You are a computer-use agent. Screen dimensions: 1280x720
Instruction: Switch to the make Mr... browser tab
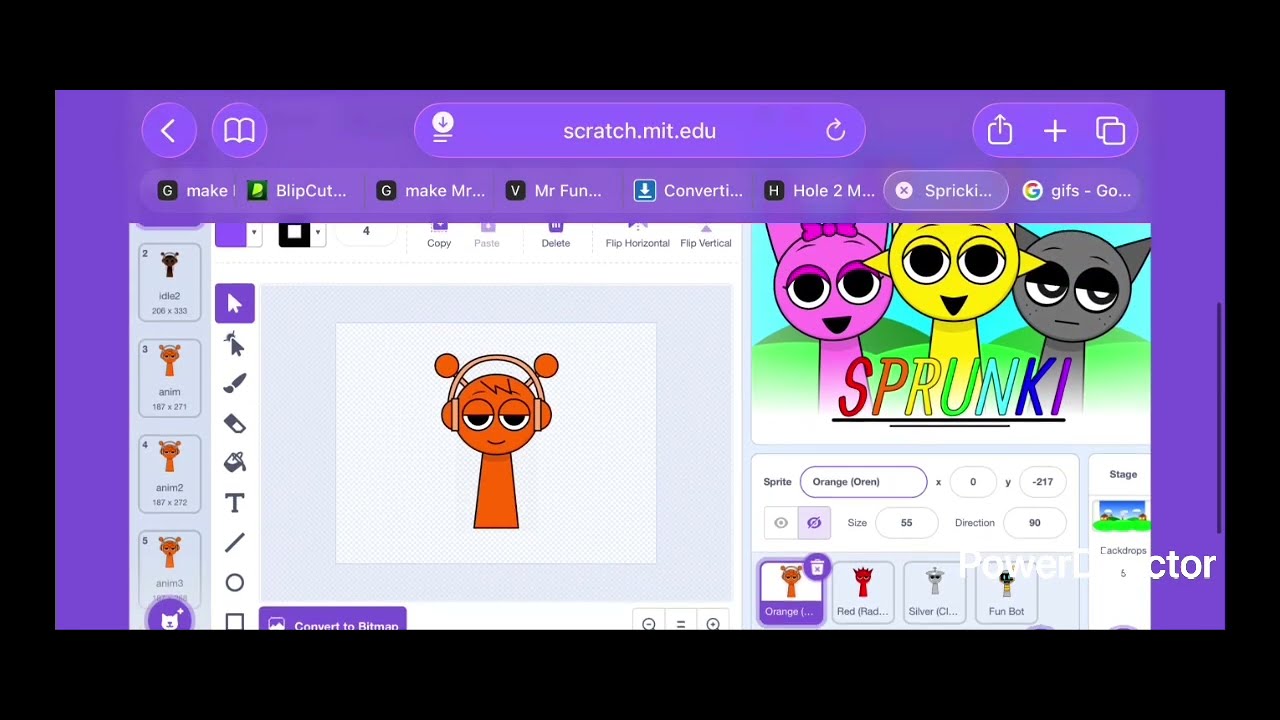(x=431, y=190)
